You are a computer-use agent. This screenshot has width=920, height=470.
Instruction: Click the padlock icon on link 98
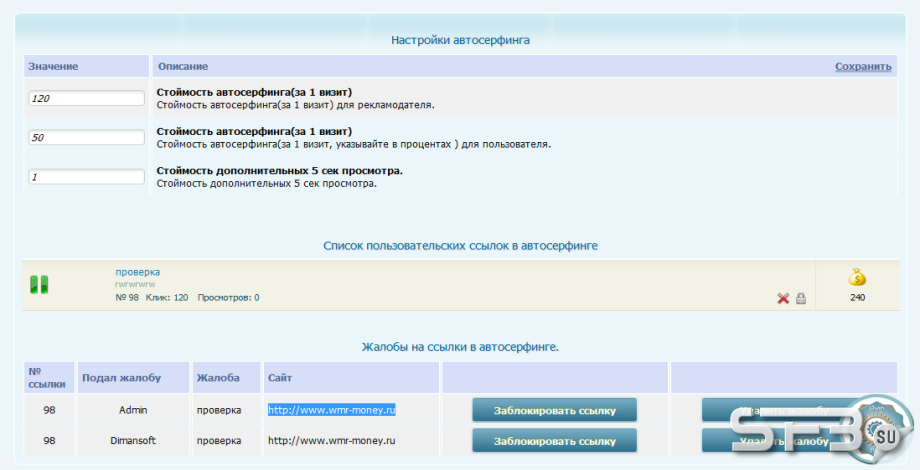[x=801, y=299]
